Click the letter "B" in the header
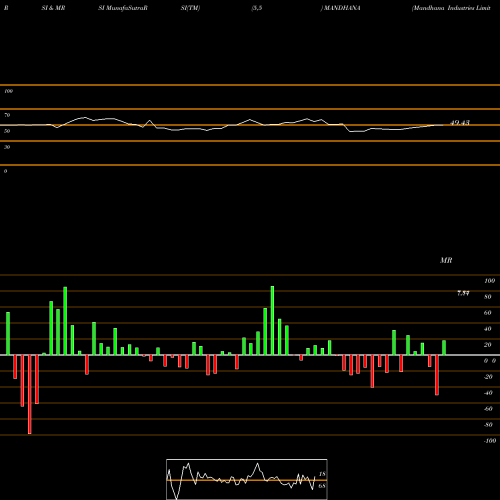The height and width of the screenshot is (500, 500). click(x=6, y=8)
